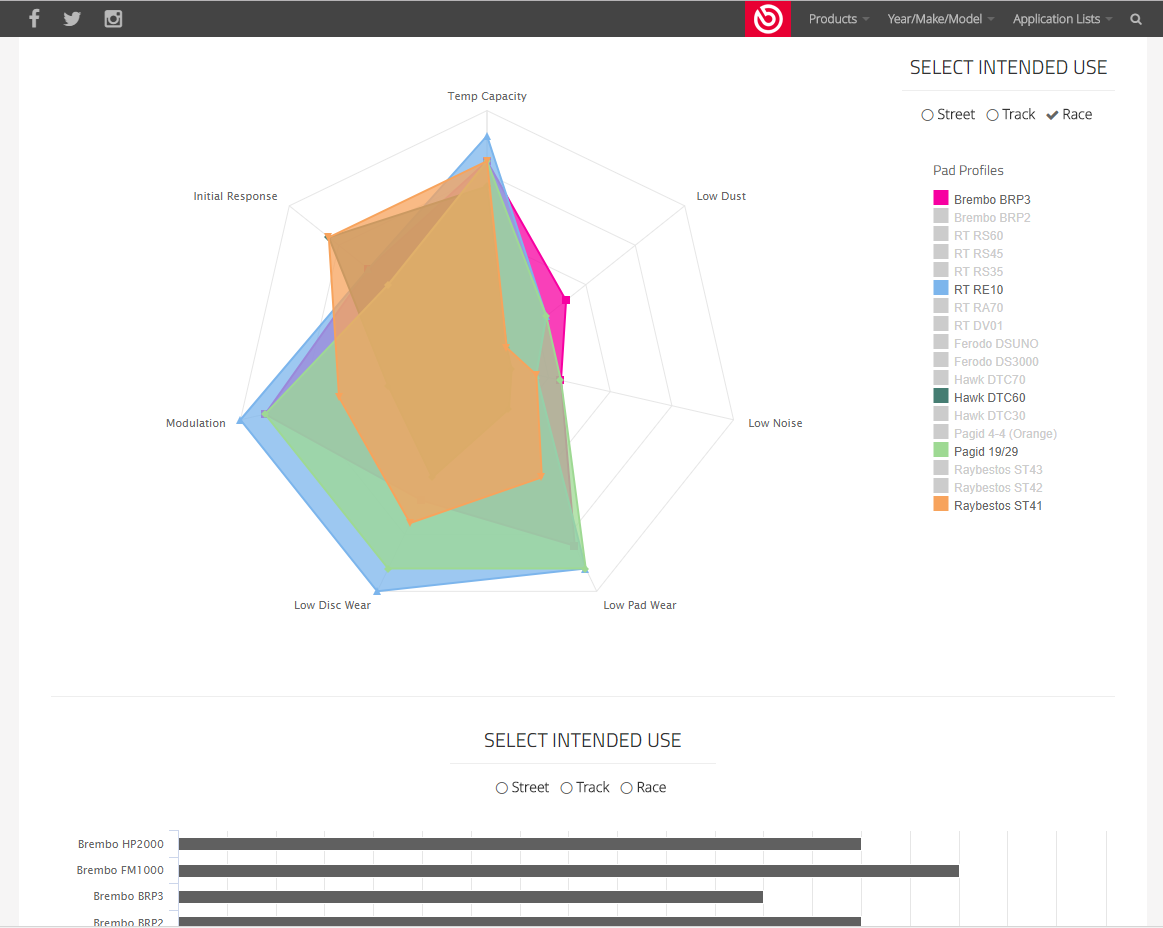The height and width of the screenshot is (928, 1163).
Task: Open the Instagram social icon
Action: click(113, 19)
